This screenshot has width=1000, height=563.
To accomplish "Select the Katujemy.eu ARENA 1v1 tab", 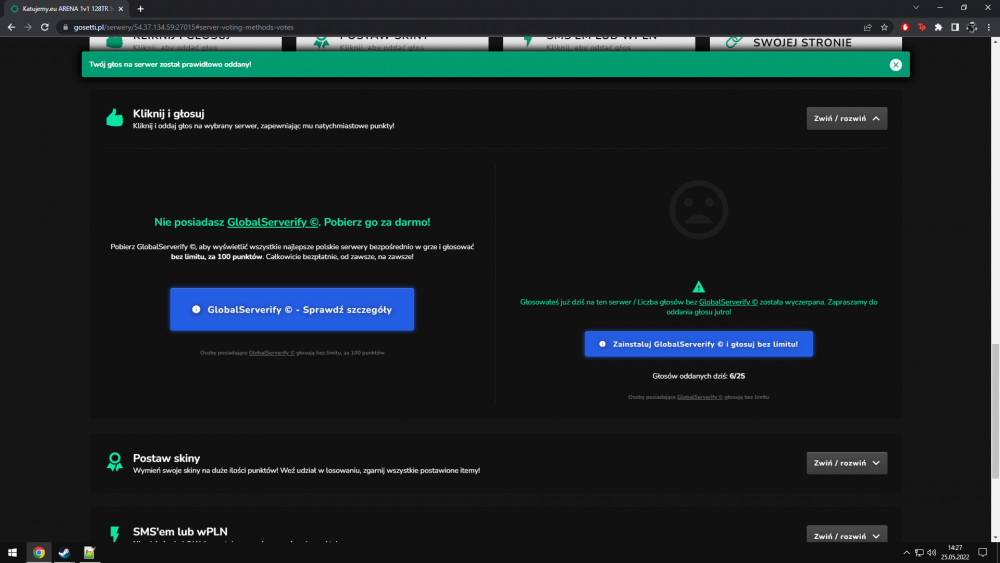I will pos(64,9).
